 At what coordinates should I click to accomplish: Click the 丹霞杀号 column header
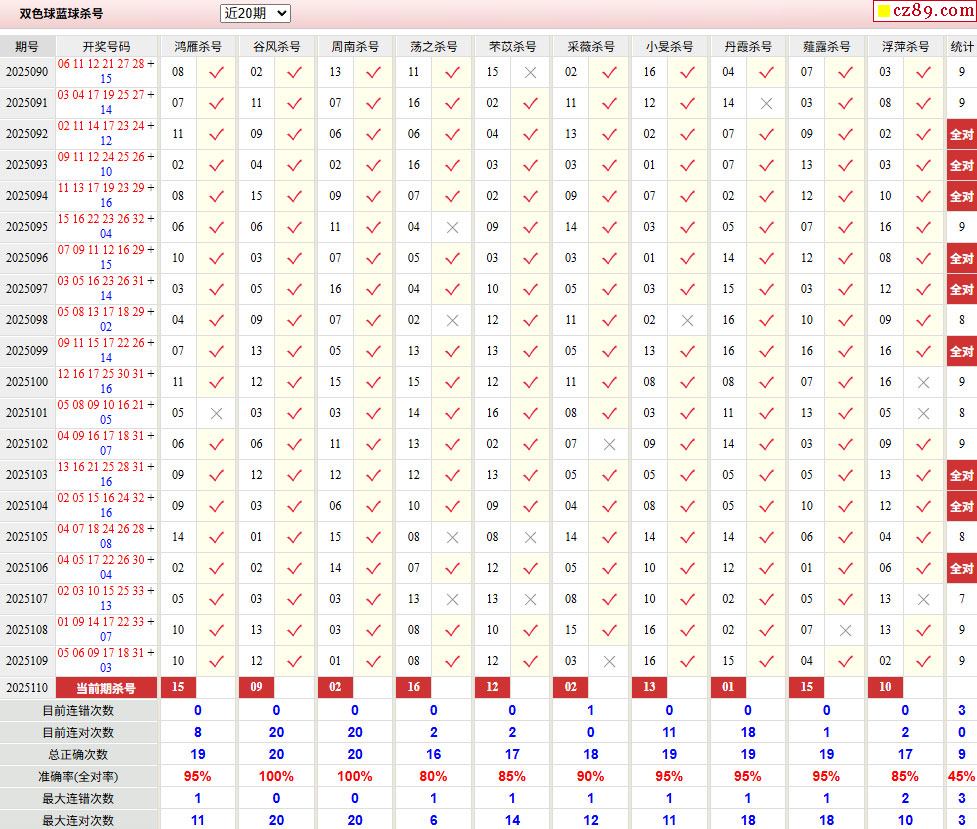click(748, 47)
